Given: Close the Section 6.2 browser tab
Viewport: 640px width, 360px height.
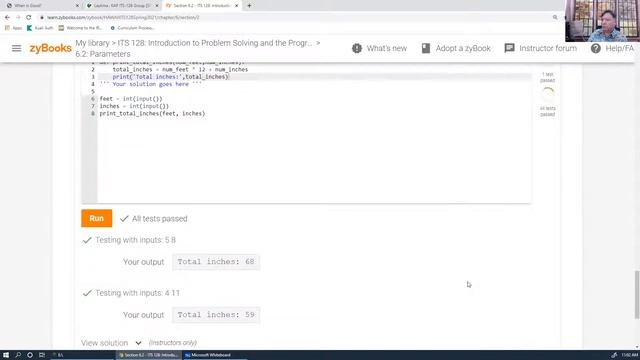Looking at the screenshot, I should coord(236,6).
